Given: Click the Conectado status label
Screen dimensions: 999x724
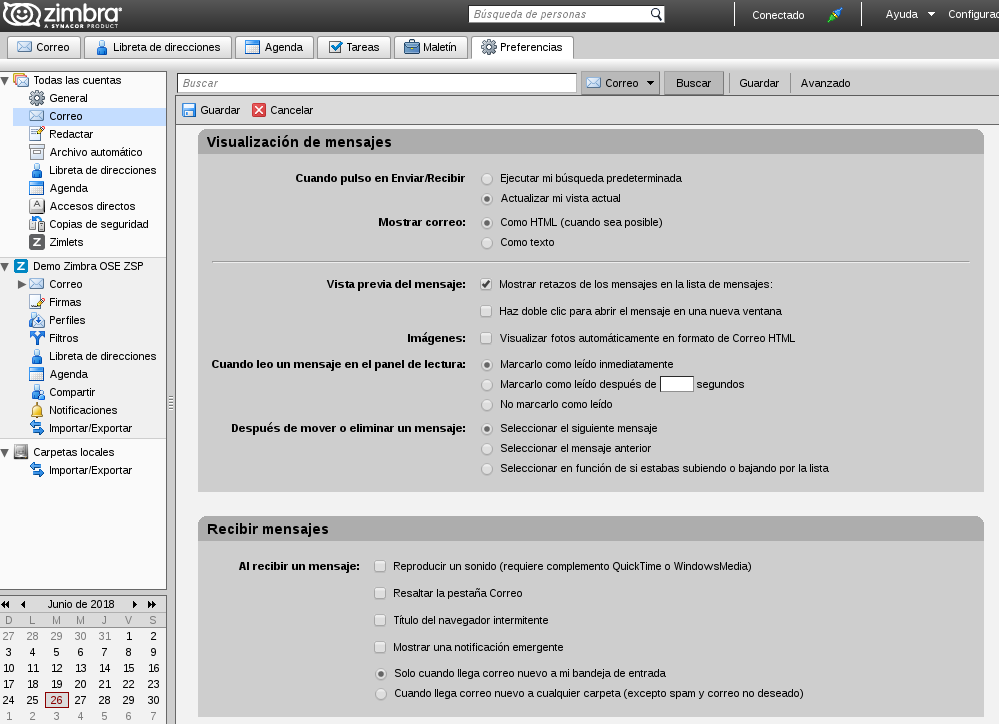Looking at the screenshot, I should point(778,15).
